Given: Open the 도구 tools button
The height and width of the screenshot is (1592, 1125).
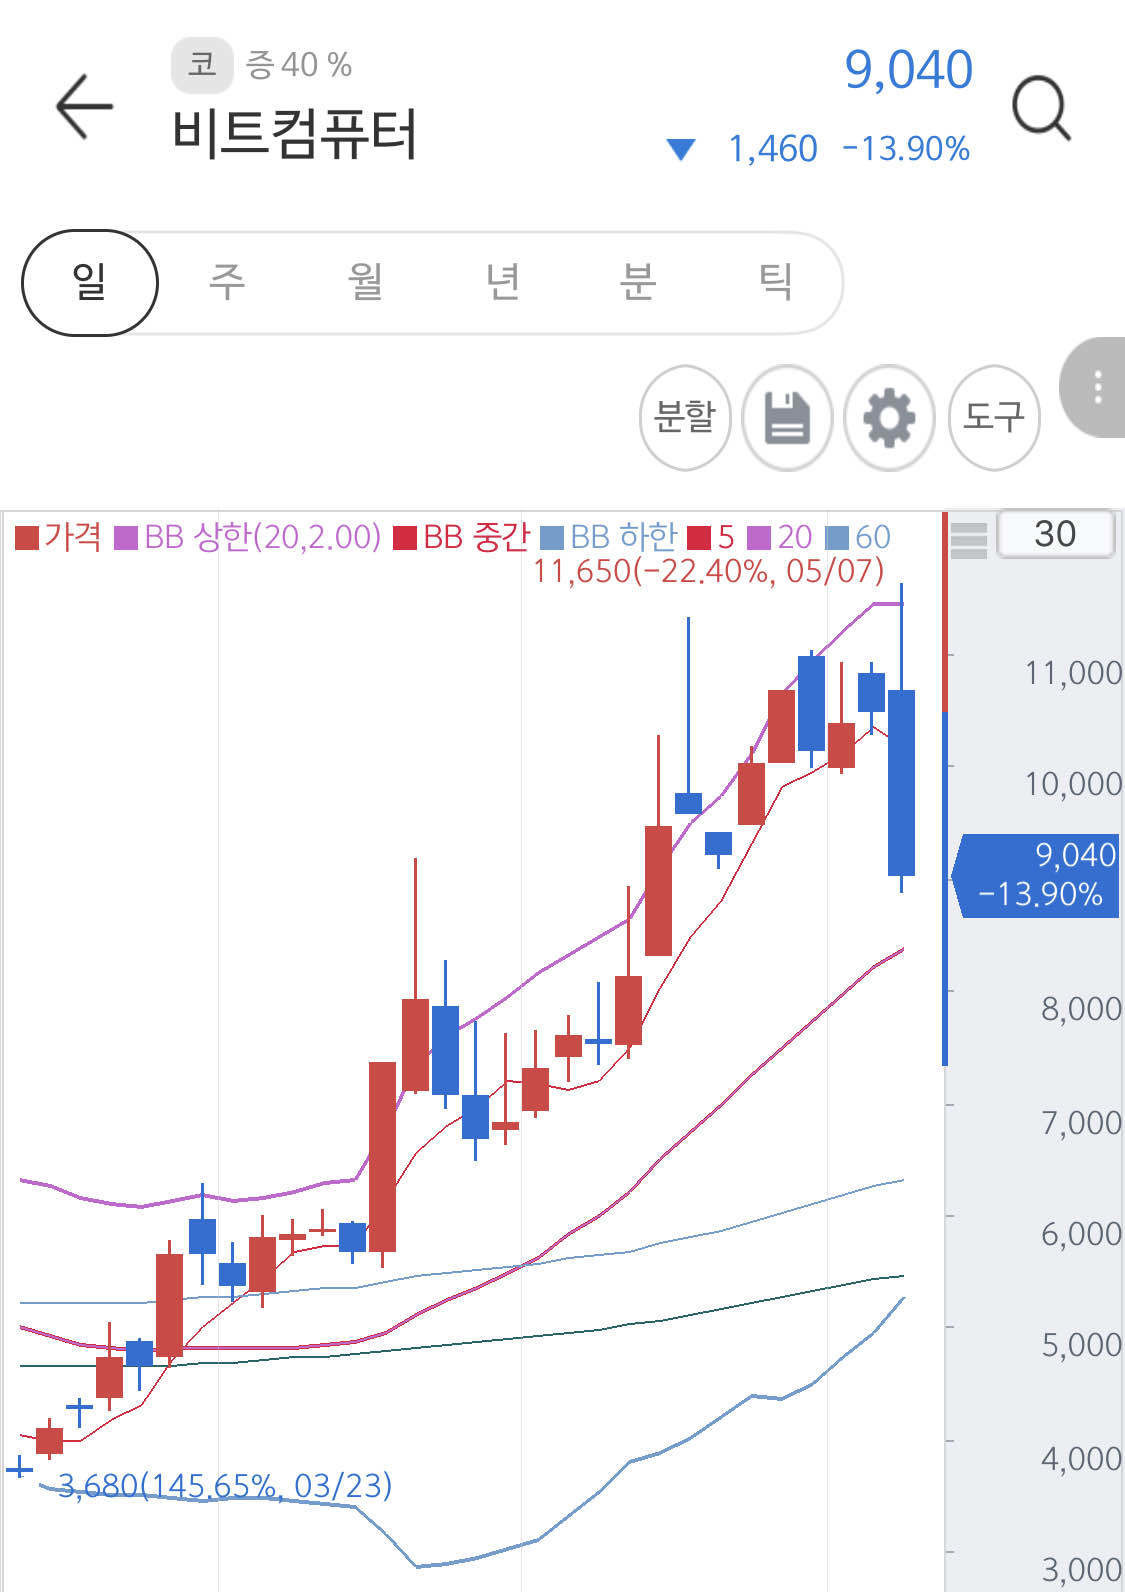Looking at the screenshot, I should [993, 417].
